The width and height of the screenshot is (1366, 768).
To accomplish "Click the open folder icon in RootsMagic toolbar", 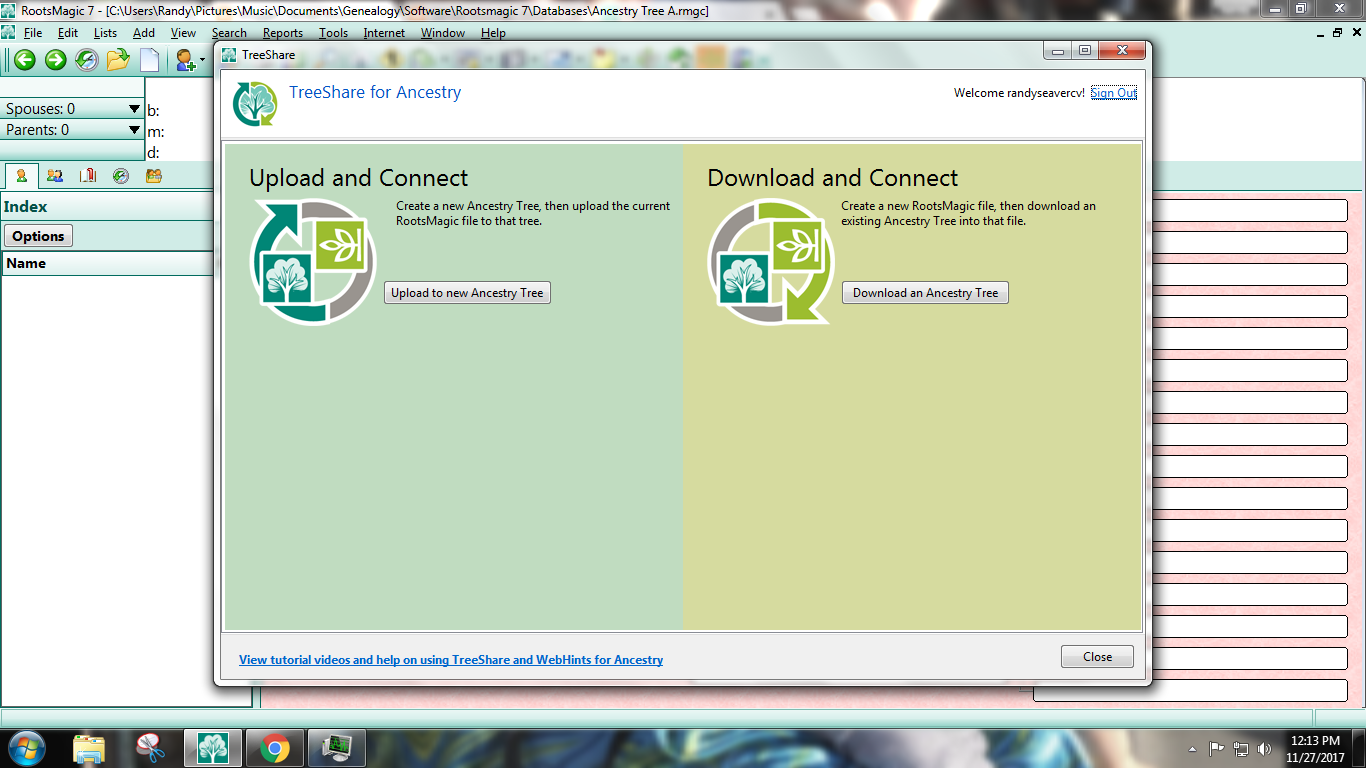I will pyautogui.click(x=118, y=60).
